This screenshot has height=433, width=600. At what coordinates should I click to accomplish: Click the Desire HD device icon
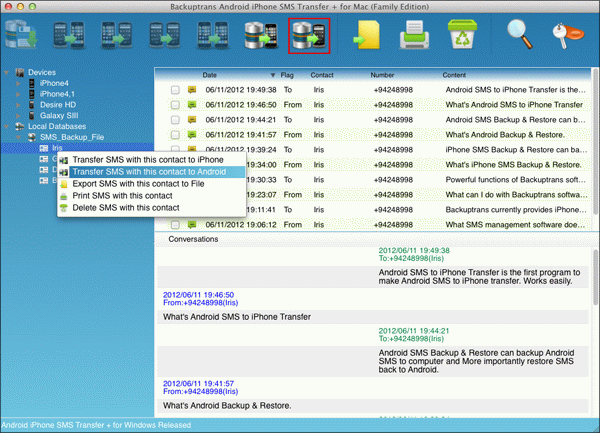pyautogui.click(x=32, y=104)
